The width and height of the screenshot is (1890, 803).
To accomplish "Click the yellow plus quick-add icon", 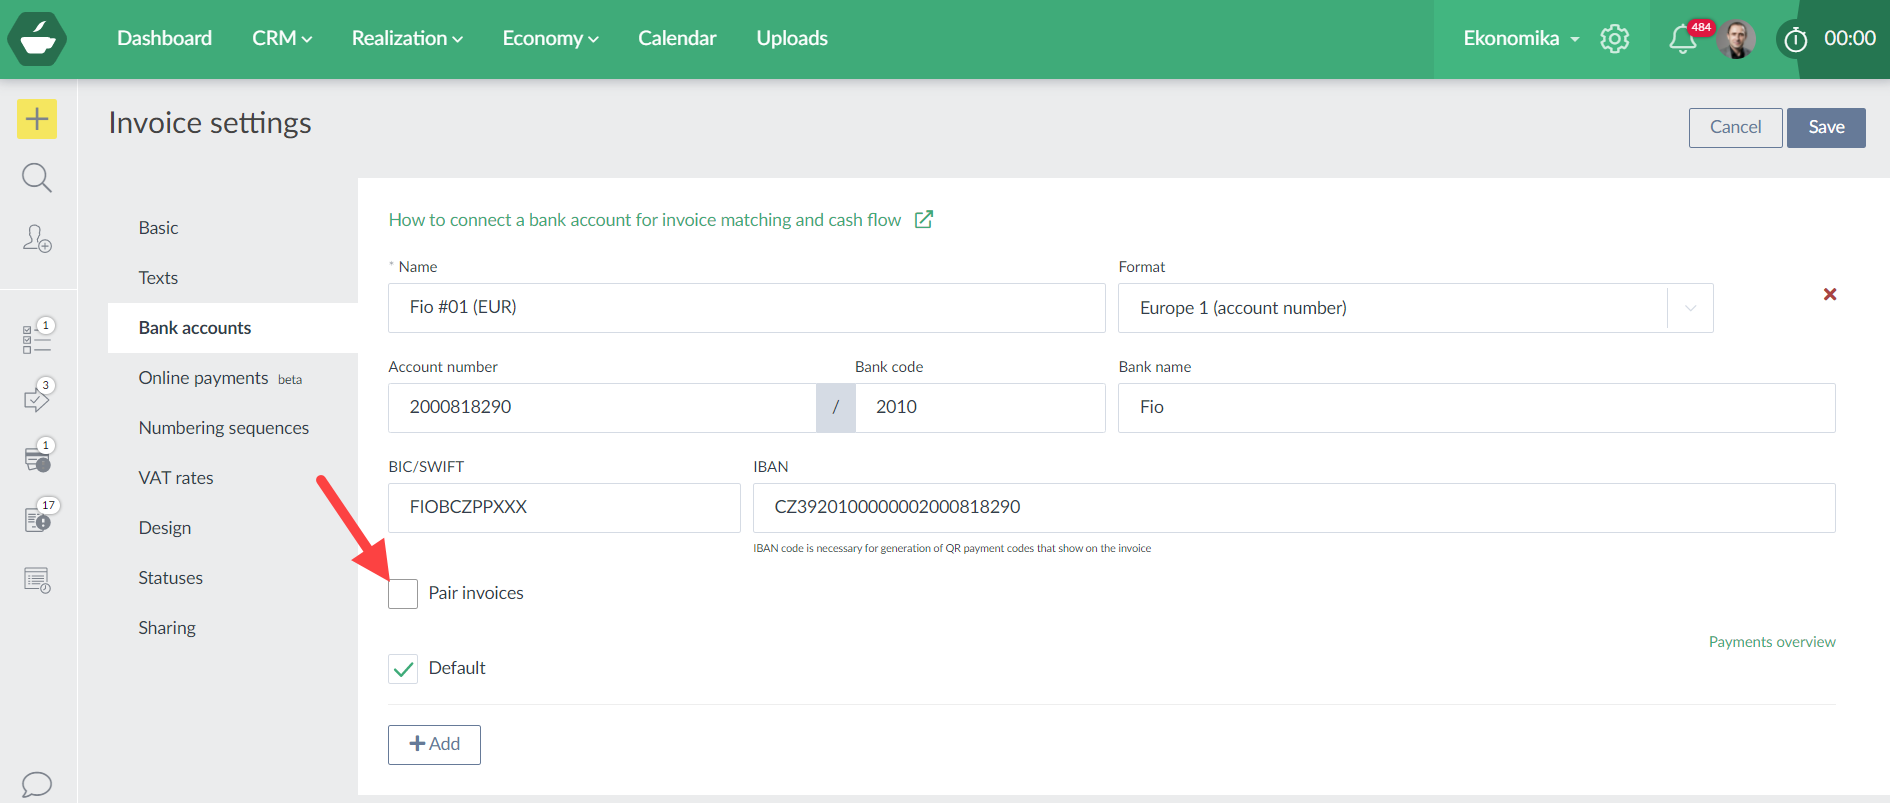I will pyautogui.click(x=37, y=119).
